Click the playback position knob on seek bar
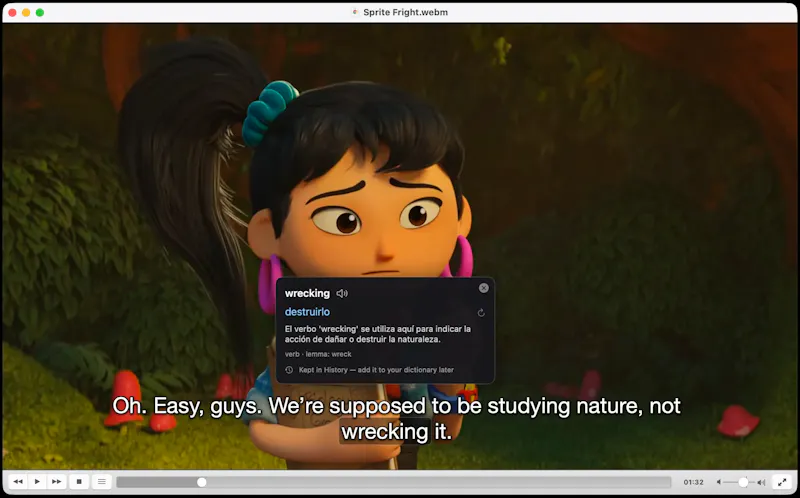 (202, 482)
